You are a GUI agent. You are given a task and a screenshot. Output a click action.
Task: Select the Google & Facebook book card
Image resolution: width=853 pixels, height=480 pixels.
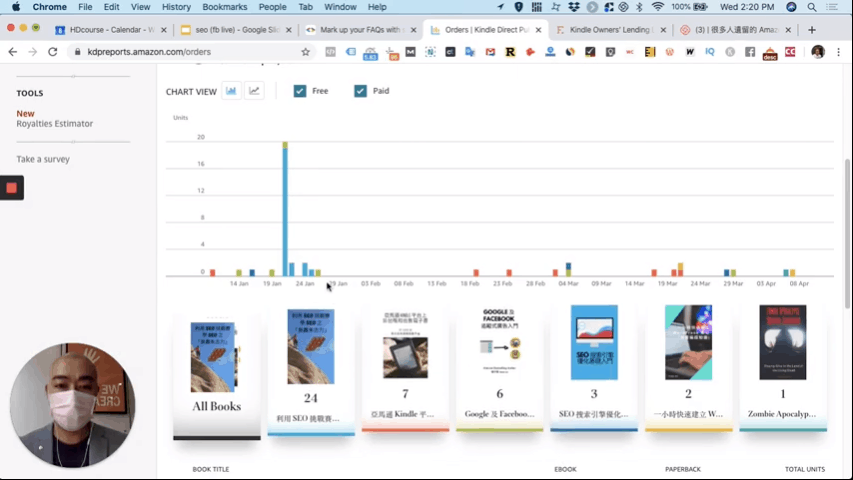[x=499, y=368]
